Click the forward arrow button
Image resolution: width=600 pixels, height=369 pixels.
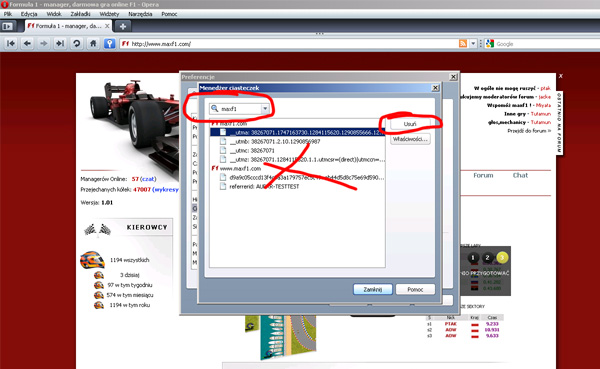click(44, 44)
